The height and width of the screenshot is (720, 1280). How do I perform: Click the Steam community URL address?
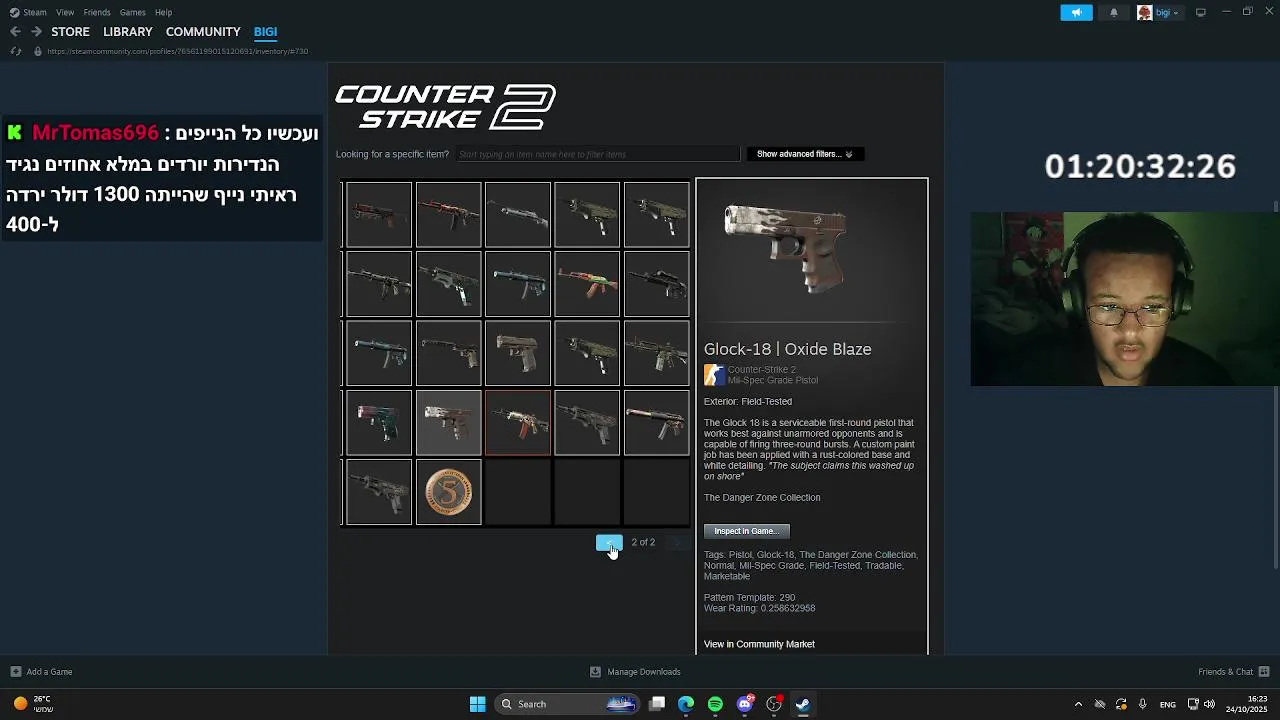click(177, 51)
